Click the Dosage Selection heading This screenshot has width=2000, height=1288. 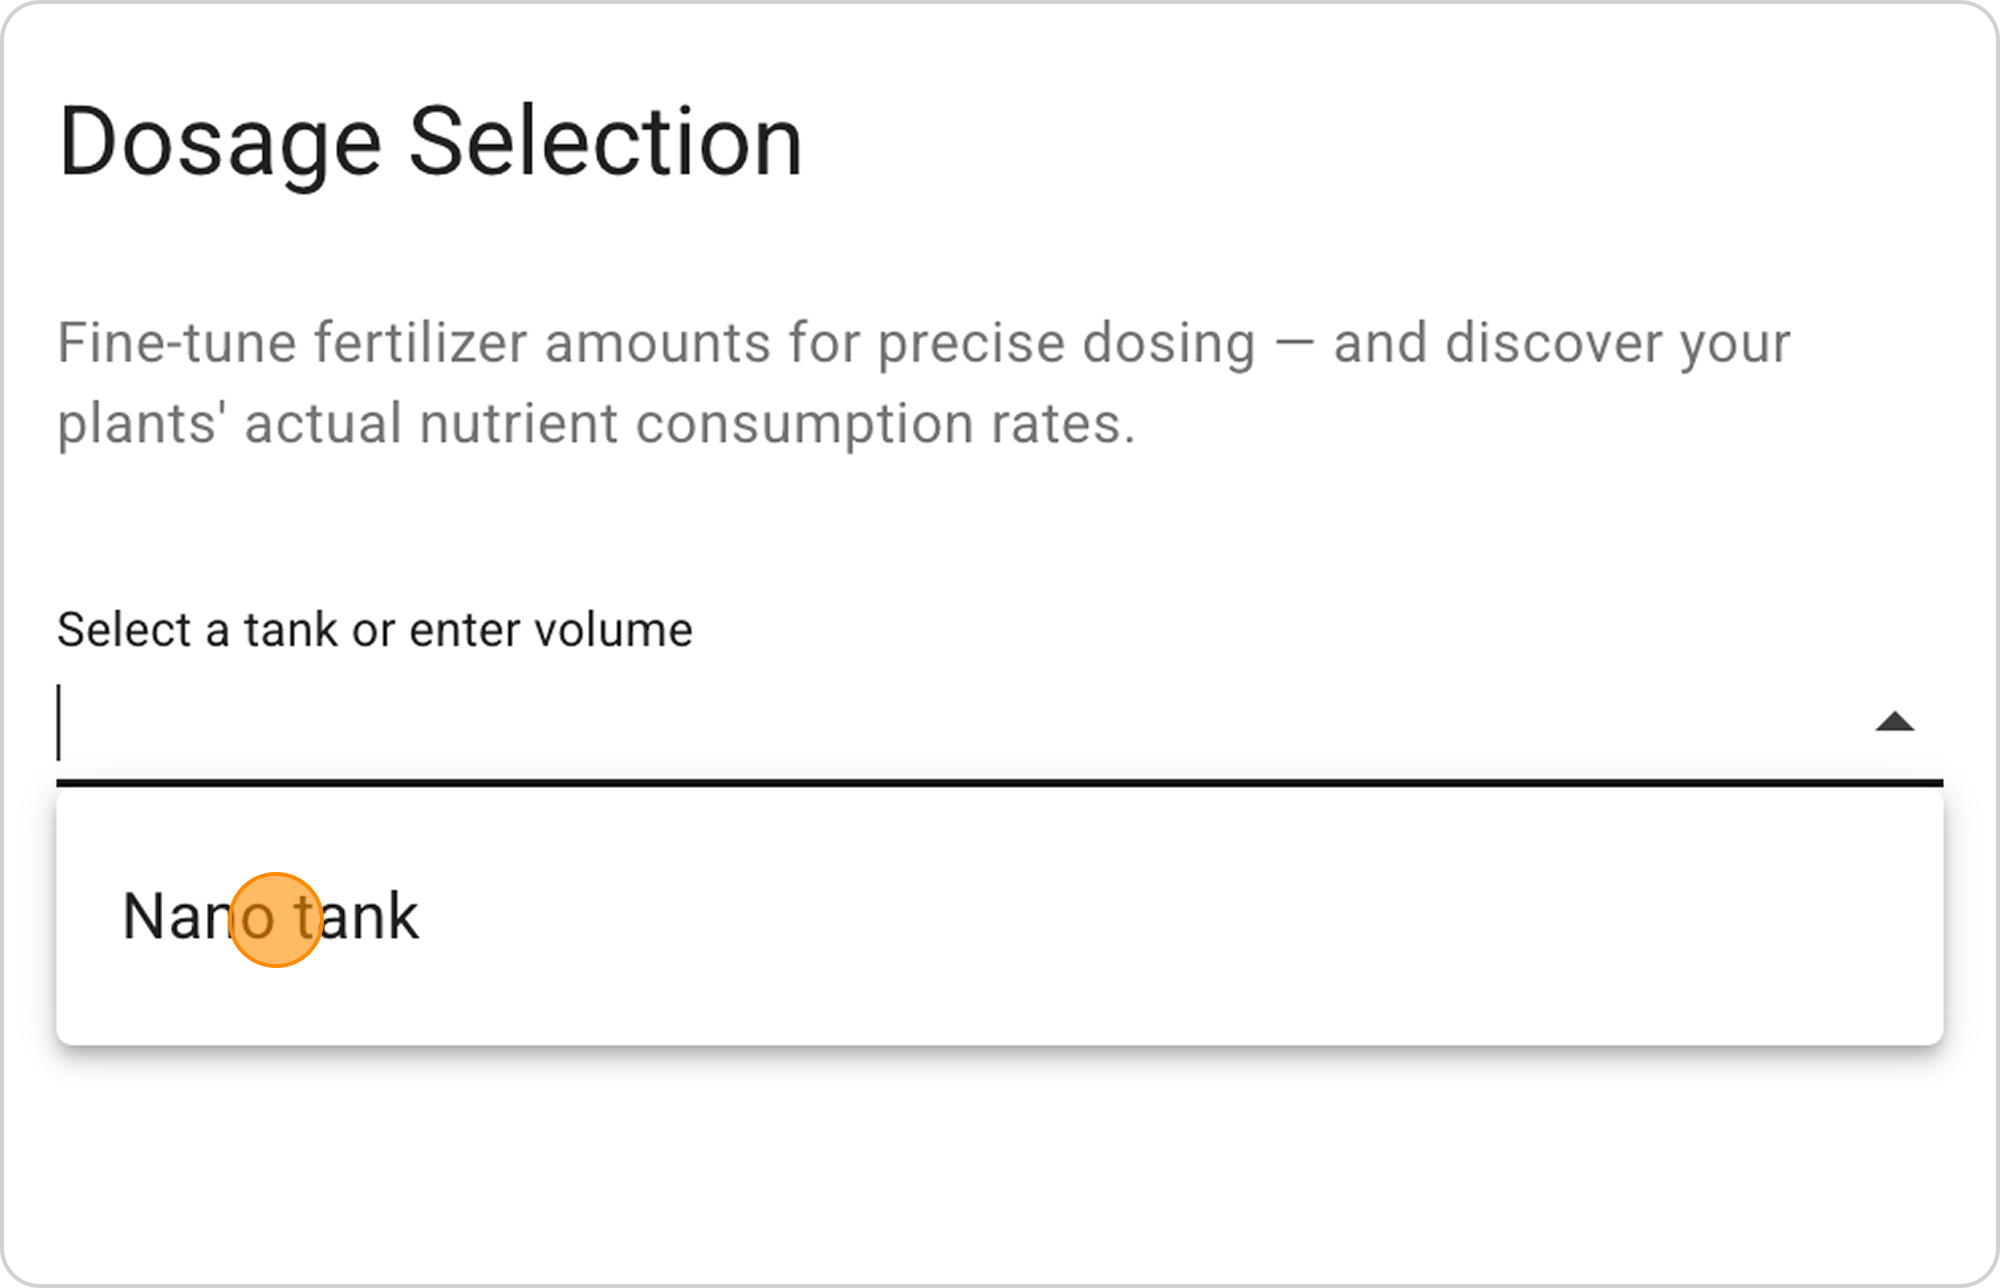430,142
